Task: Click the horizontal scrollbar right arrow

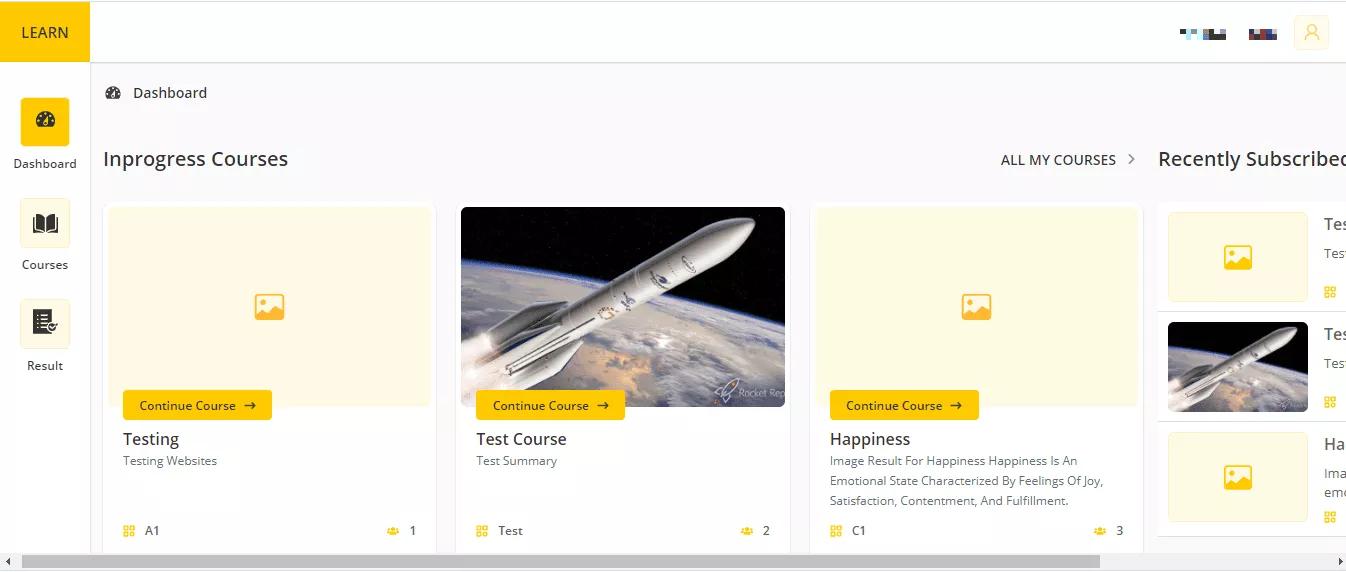Action: point(1339,562)
